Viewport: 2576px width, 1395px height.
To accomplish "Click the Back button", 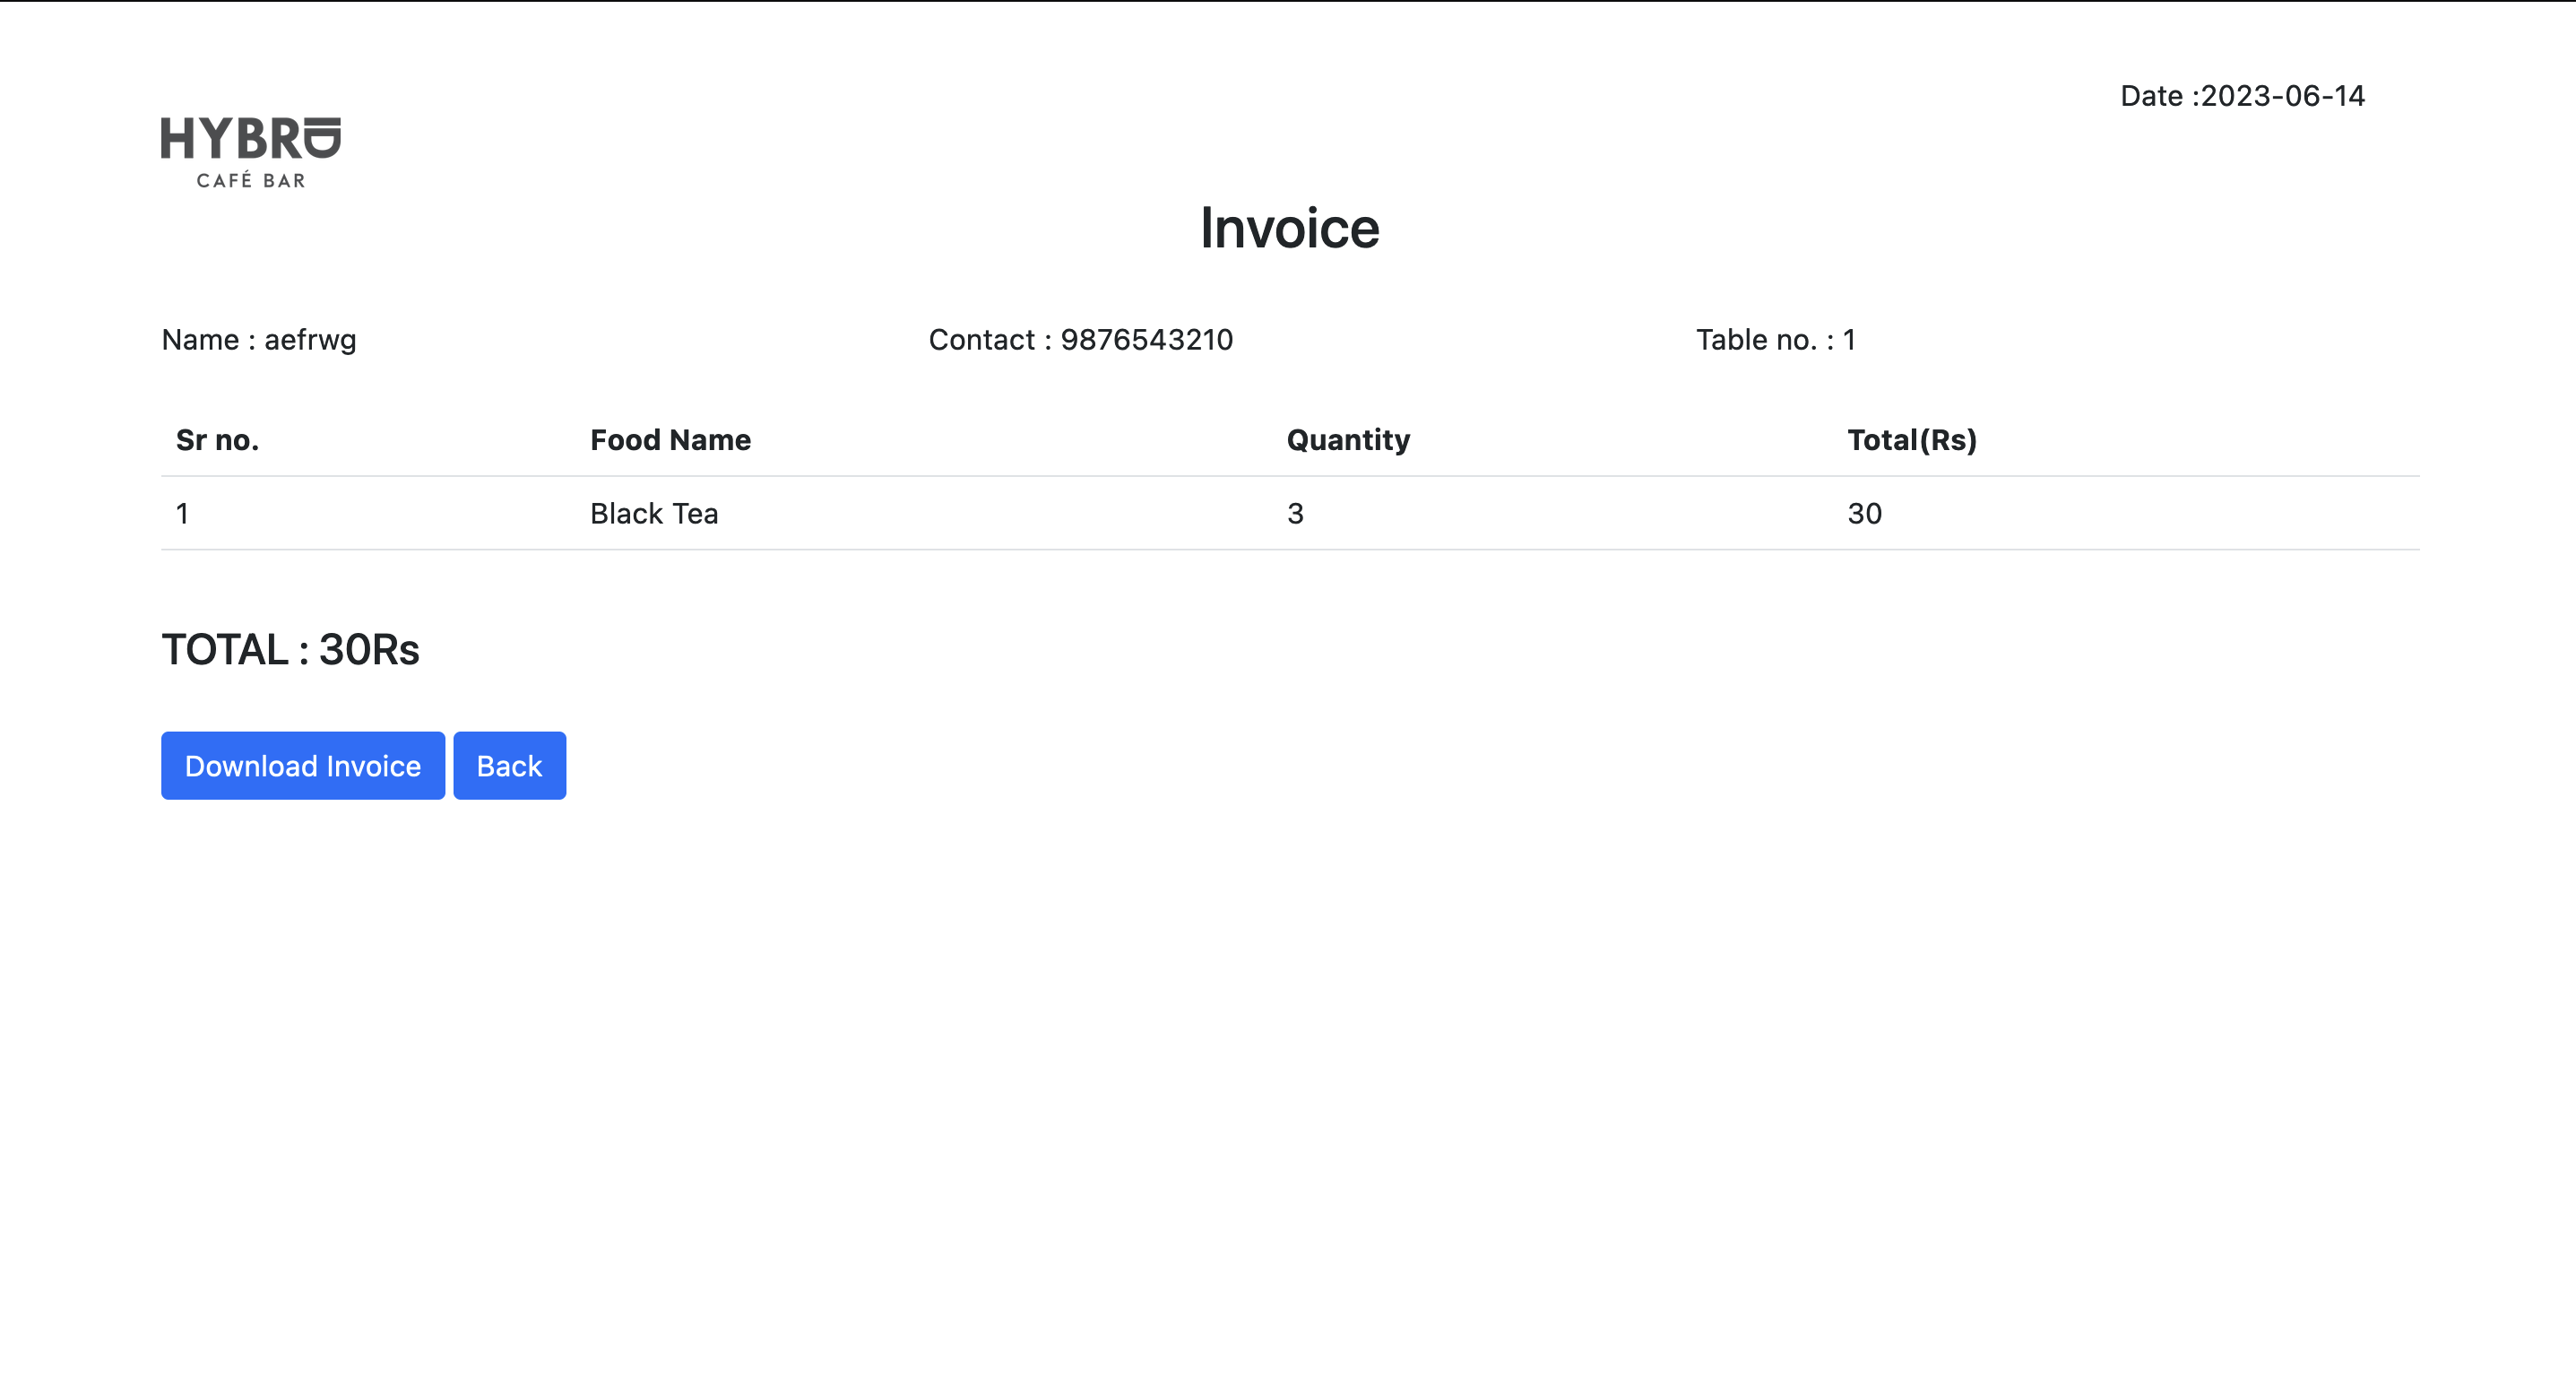I will click(x=509, y=765).
